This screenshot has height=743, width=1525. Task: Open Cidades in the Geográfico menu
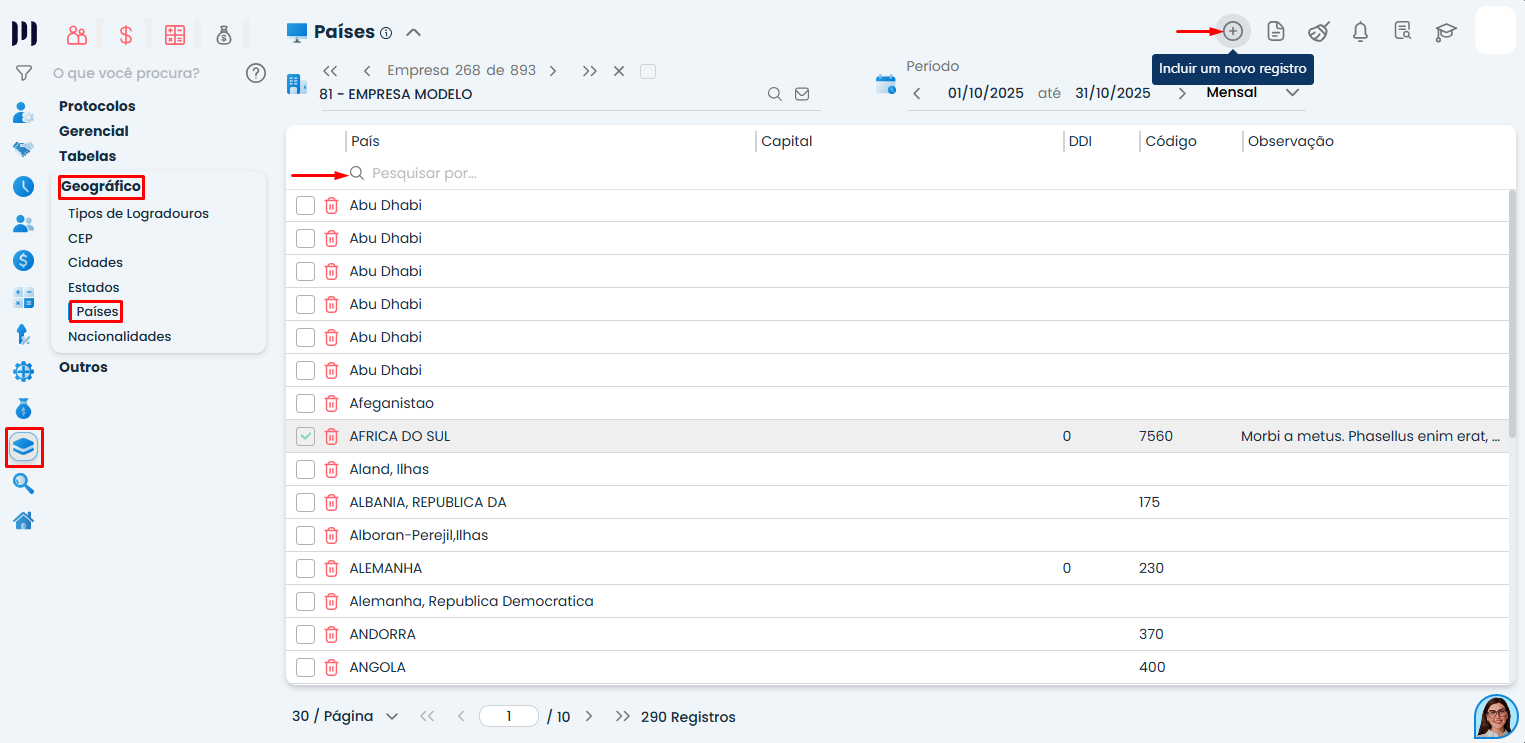click(95, 263)
